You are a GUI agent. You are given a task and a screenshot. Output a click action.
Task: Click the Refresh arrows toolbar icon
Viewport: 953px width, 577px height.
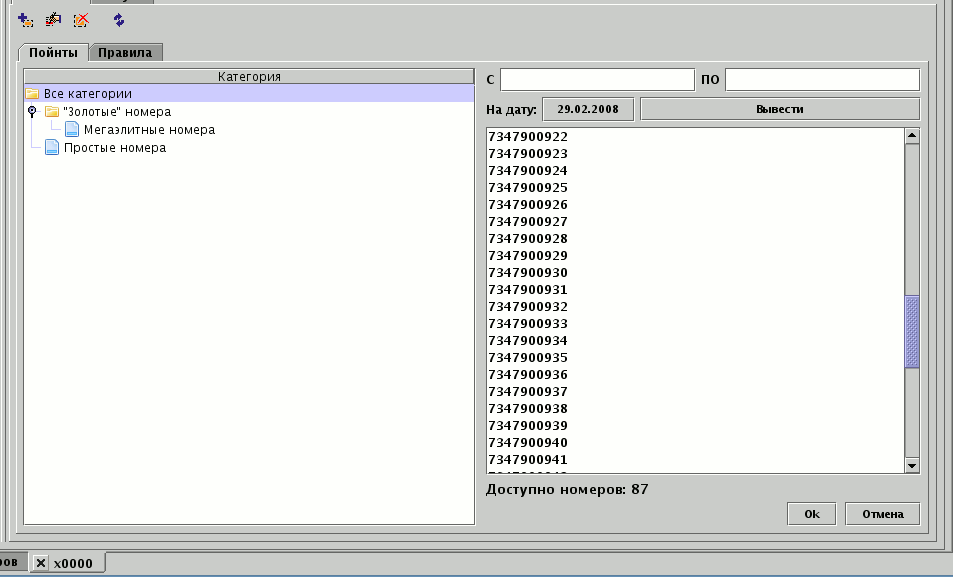[x=119, y=20]
